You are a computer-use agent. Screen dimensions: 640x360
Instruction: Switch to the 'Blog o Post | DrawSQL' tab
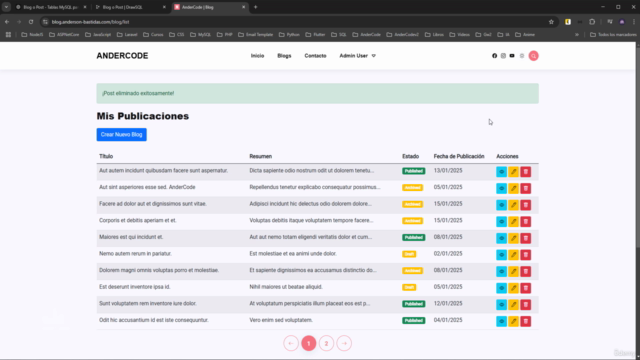pos(130,7)
